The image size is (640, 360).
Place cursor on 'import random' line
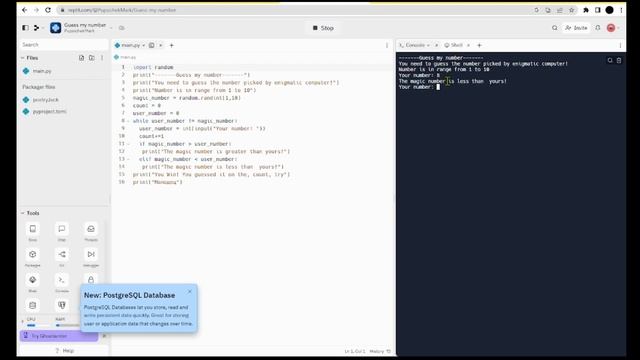pos(153,67)
